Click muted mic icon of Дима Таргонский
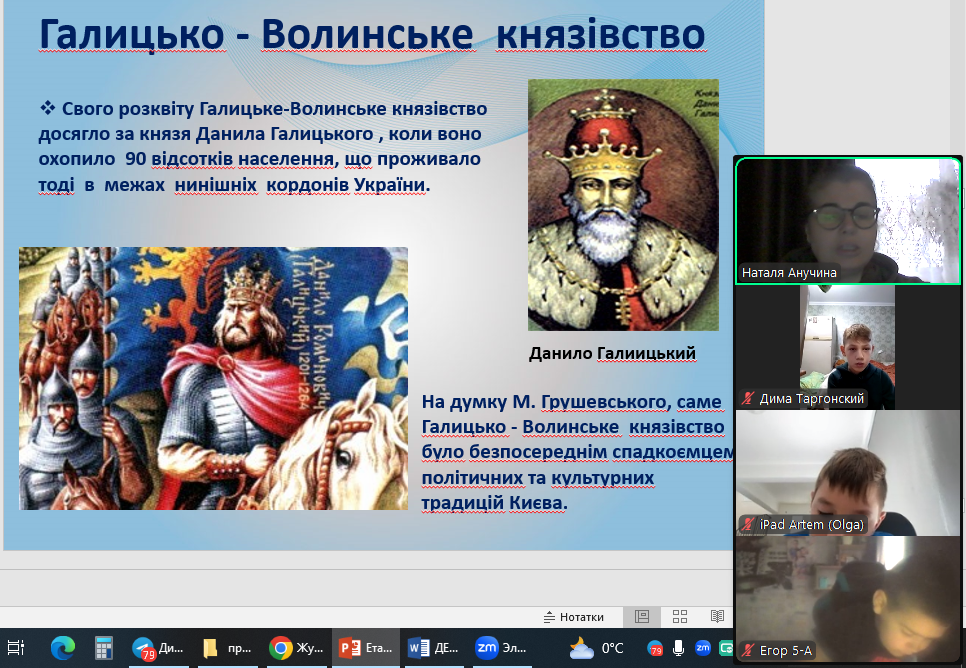The width and height of the screenshot is (966, 668). tap(748, 399)
